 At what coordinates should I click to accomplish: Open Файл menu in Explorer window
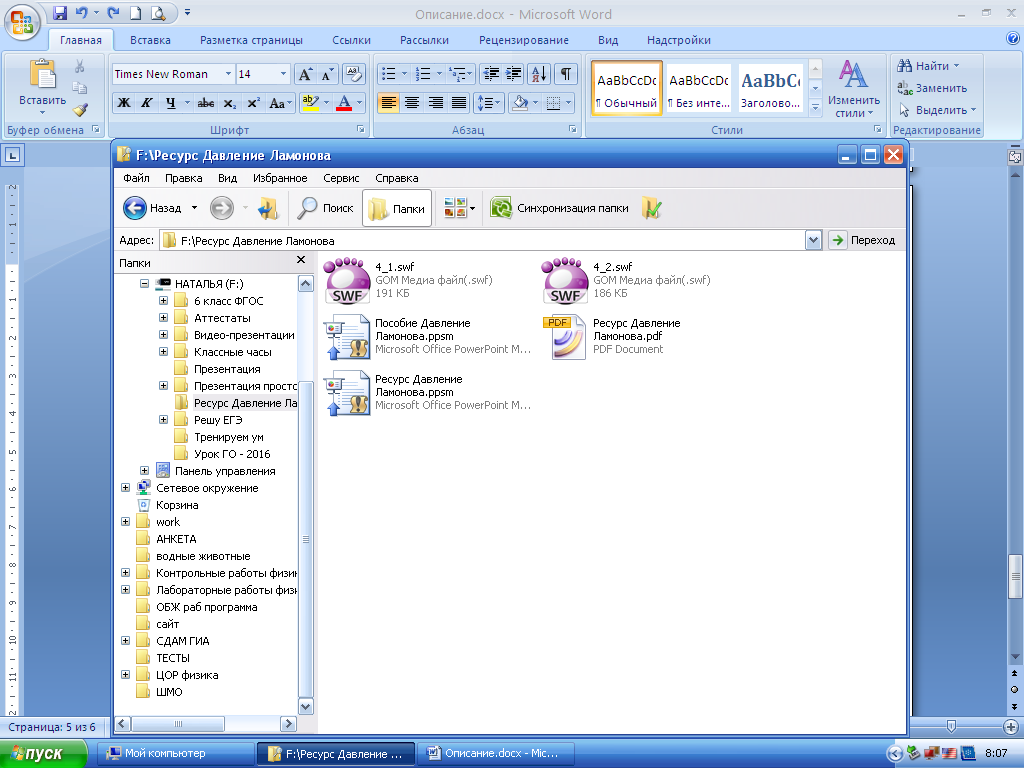pos(136,178)
